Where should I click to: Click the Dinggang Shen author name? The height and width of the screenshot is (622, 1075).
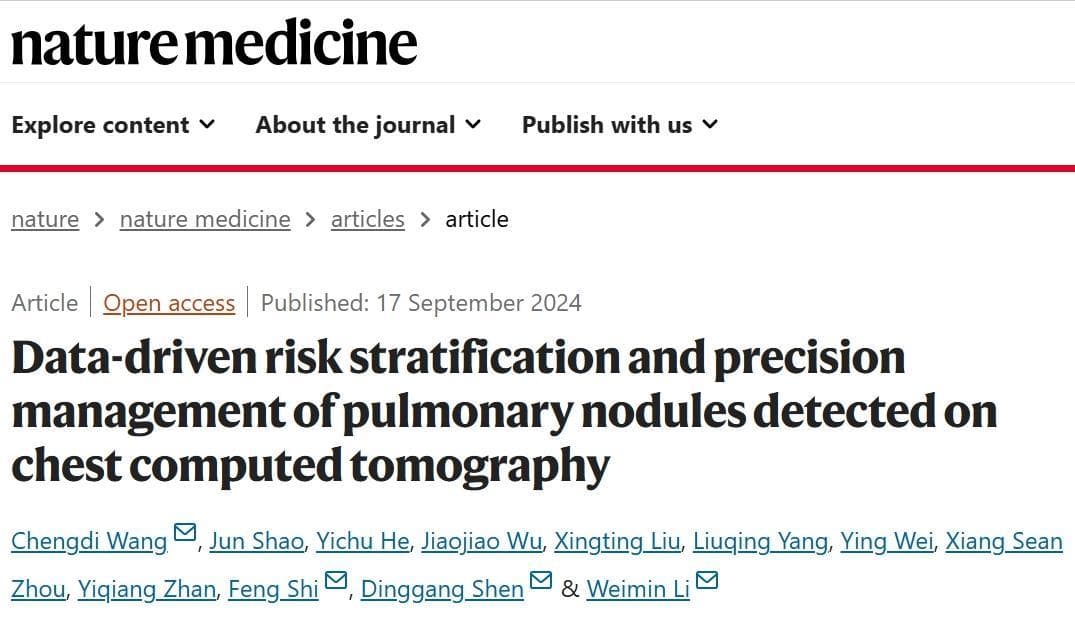(442, 589)
